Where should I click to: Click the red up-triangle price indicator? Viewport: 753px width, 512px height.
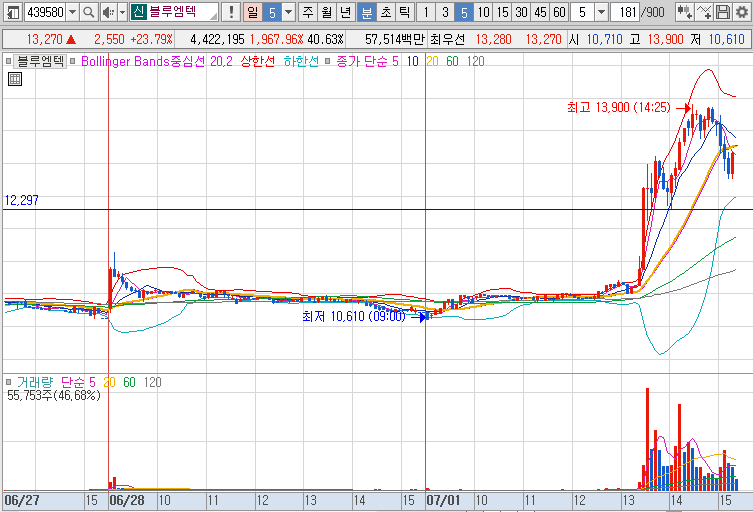71,39
